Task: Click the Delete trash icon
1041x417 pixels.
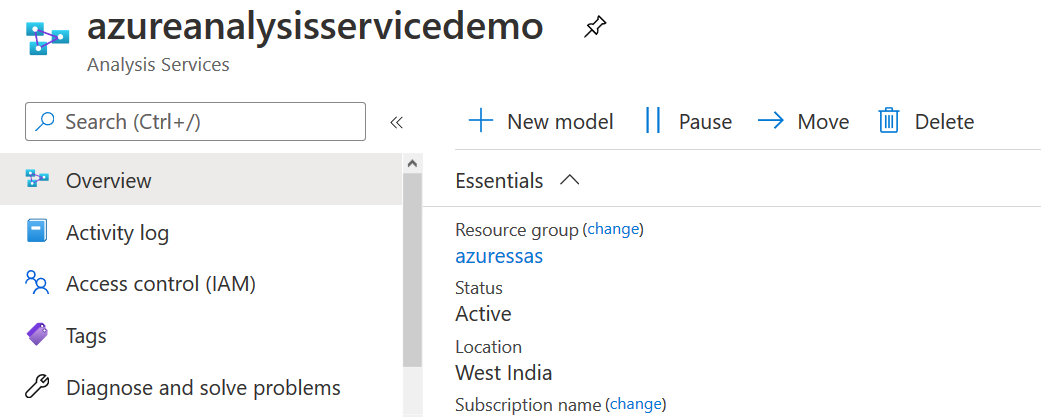Action: [889, 121]
